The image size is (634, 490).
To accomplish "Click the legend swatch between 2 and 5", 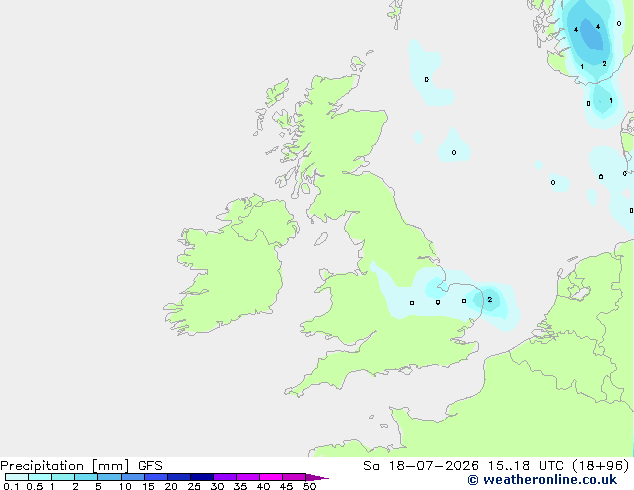I will [86, 477].
